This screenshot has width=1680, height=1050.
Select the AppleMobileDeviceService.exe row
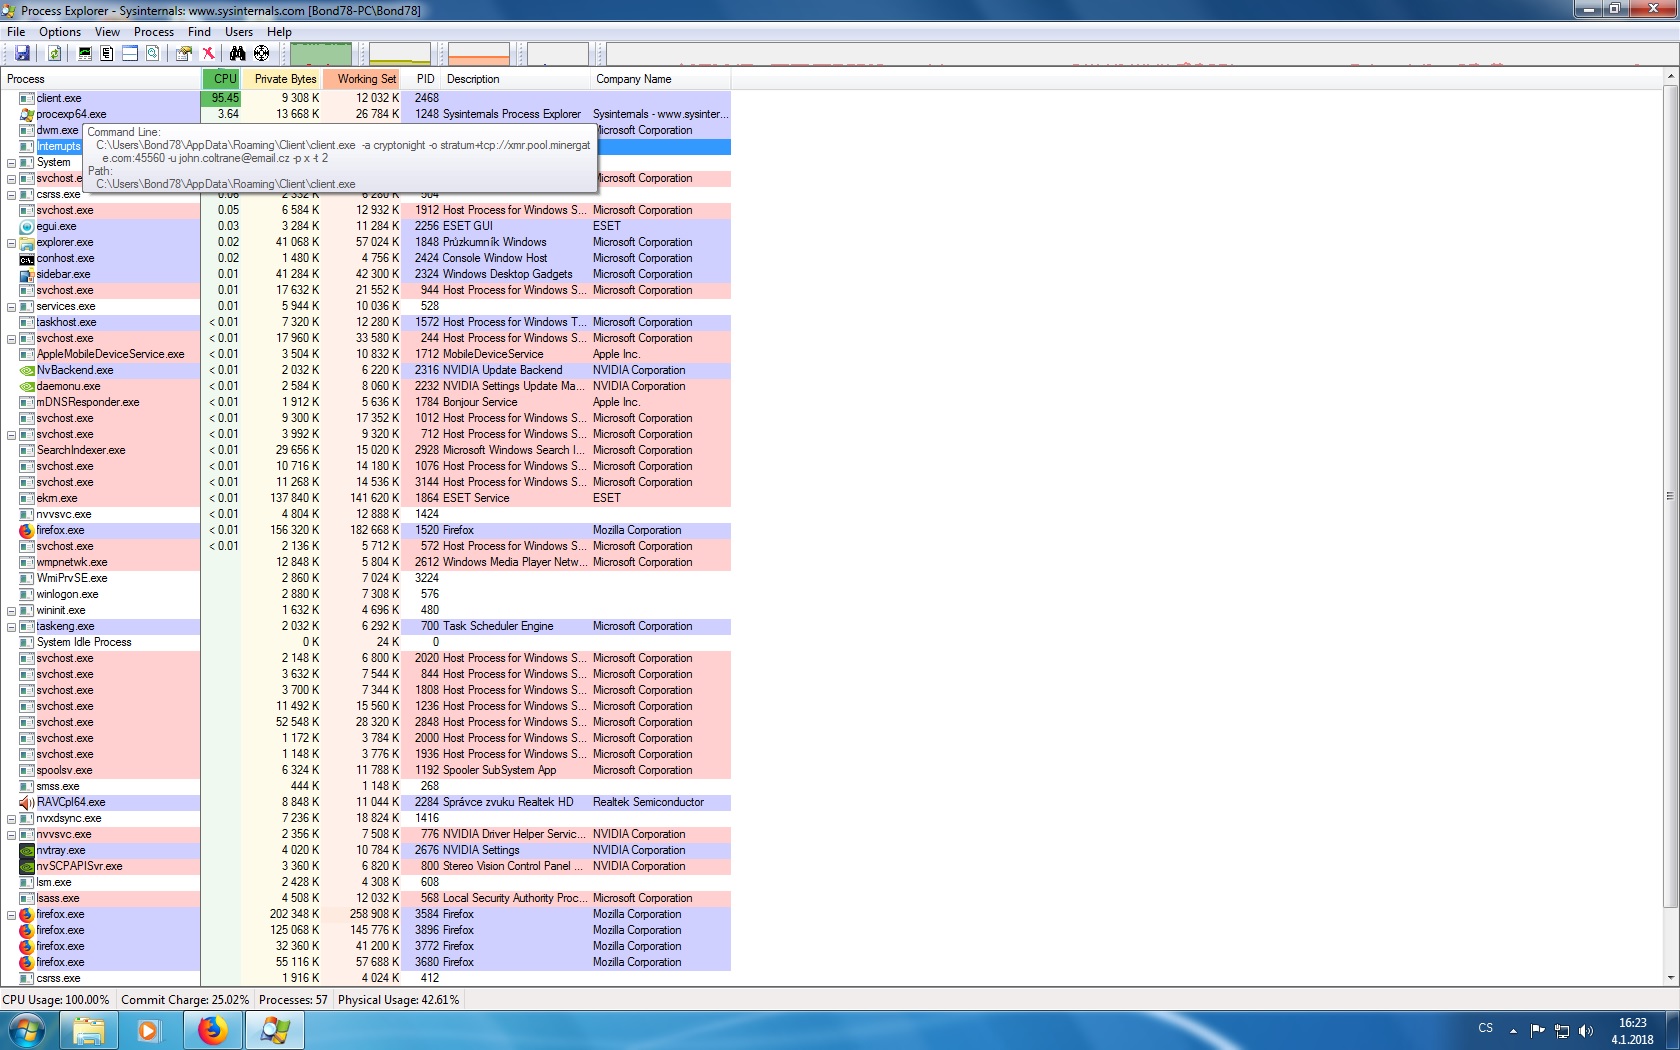(366, 354)
